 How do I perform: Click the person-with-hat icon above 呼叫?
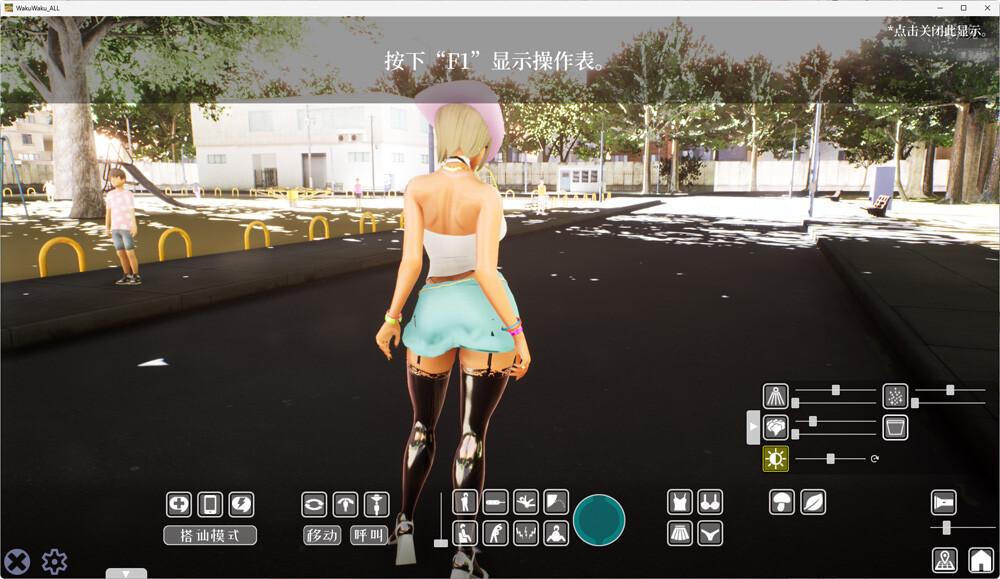click(x=376, y=504)
